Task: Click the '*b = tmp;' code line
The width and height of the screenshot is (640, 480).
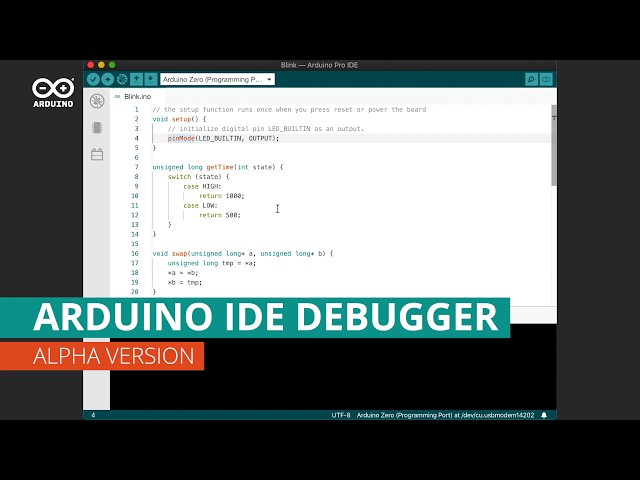Action: 184,282
